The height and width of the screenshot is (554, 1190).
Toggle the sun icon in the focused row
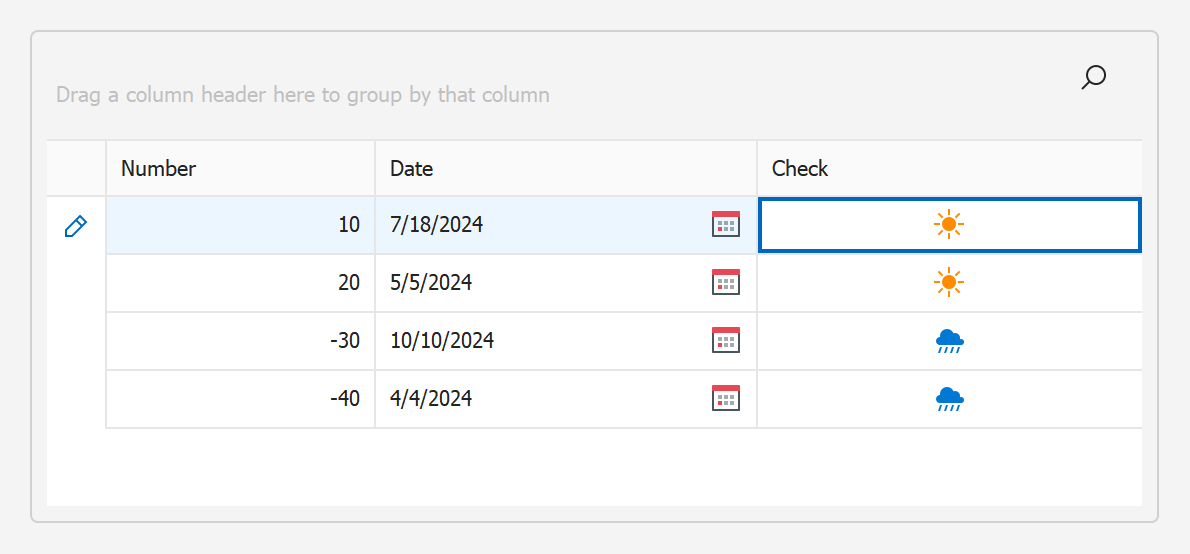pyautogui.click(x=948, y=225)
